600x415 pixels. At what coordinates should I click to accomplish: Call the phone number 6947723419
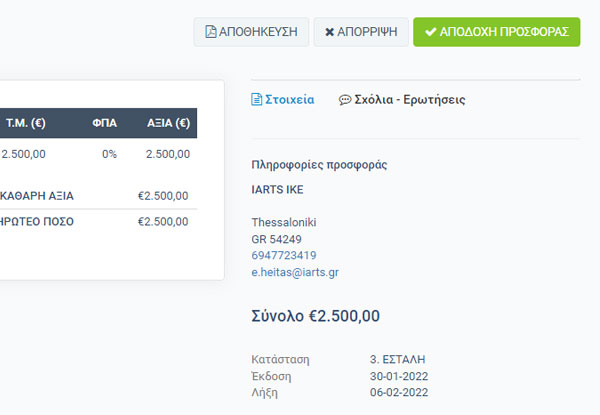click(x=284, y=255)
